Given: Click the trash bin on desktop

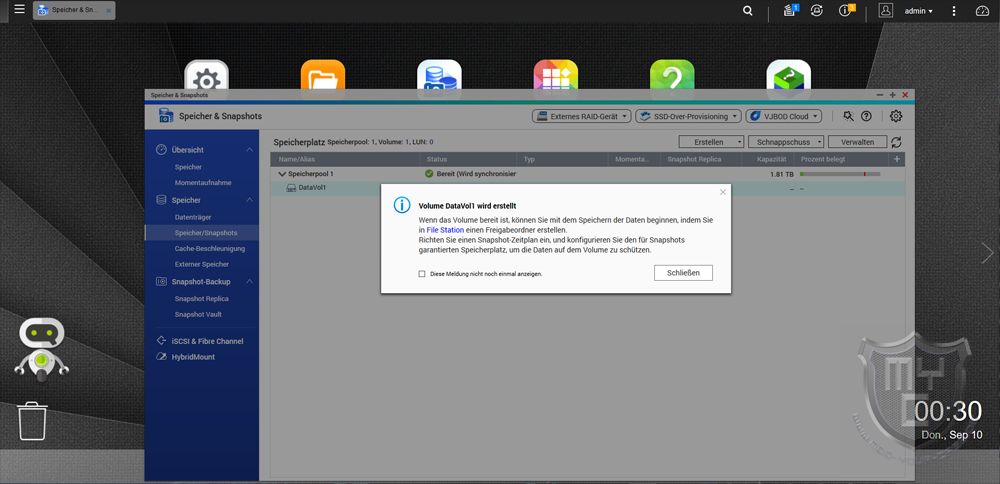Looking at the screenshot, I should 32,421.
